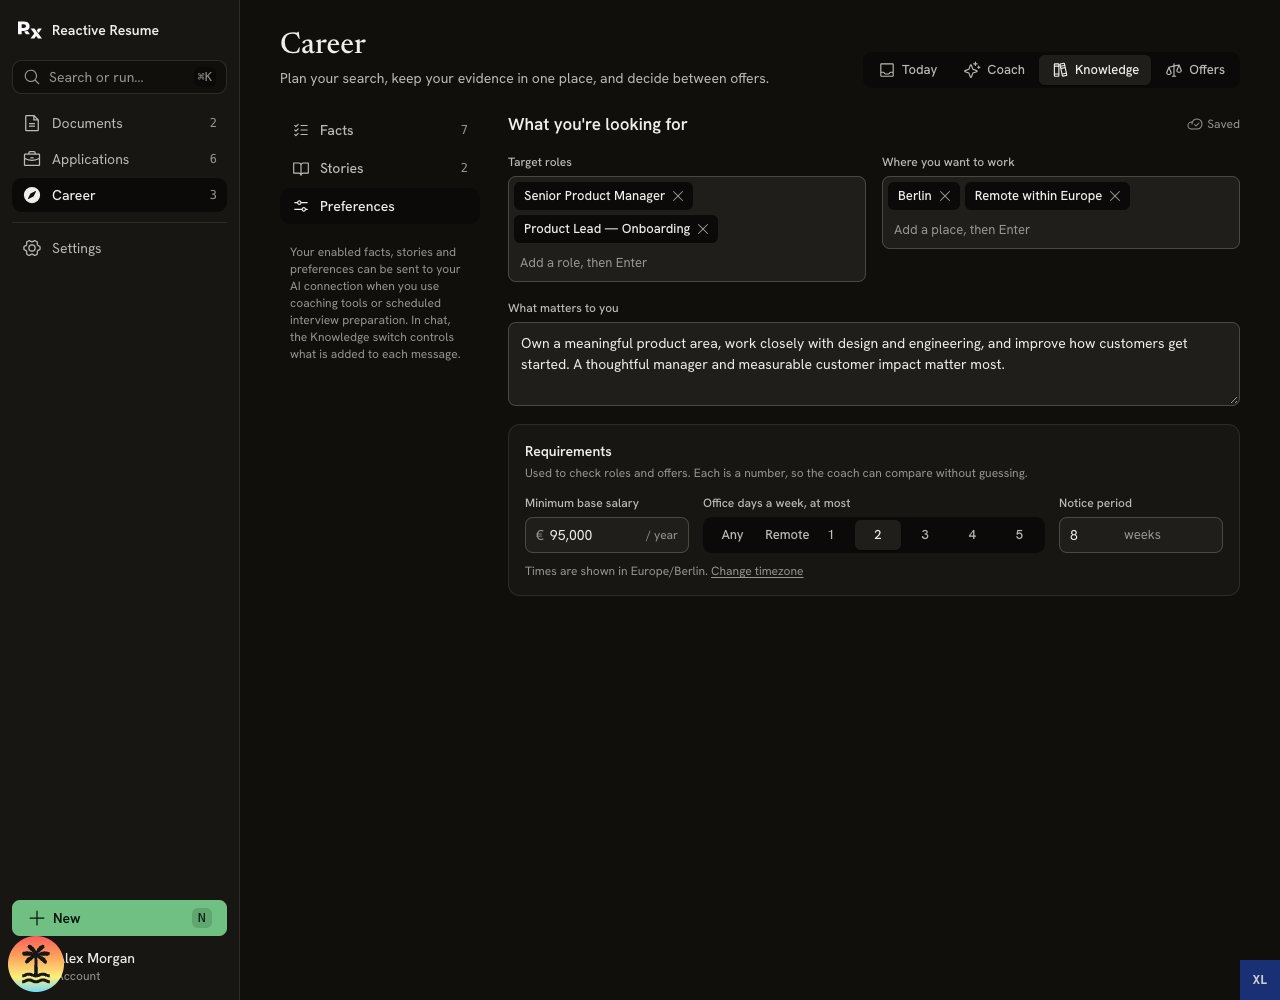The height and width of the screenshot is (1000, 1280).
Task: Click the Applications briefcase icon
Action: click(32, 159)
